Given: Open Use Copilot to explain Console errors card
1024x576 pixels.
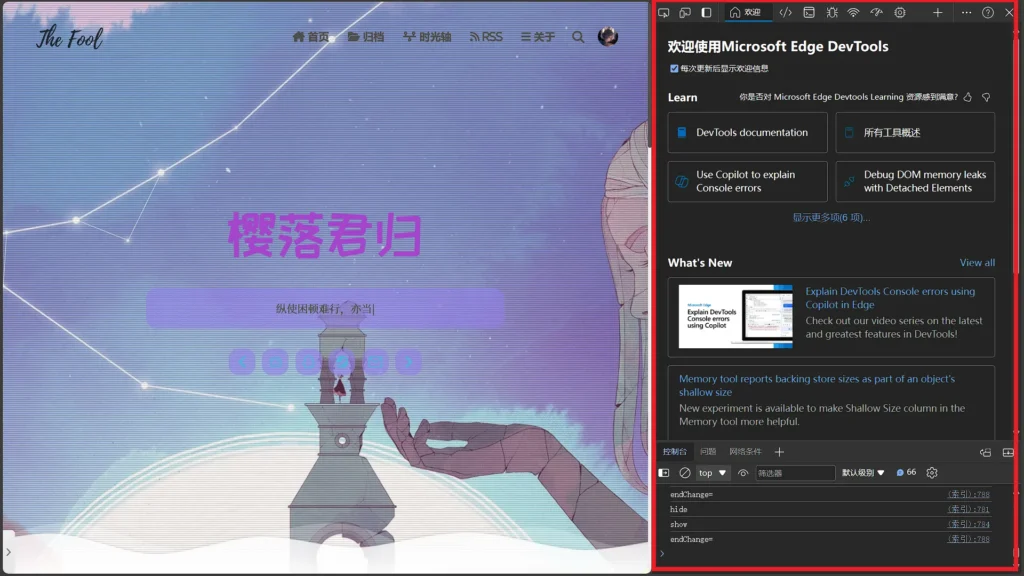Looking at the screenshot, I should (747, 182).
